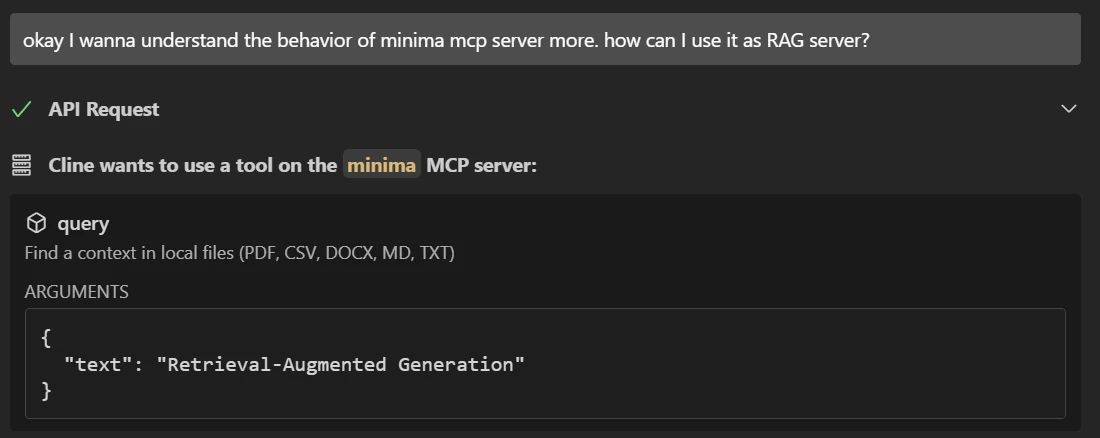Click the user message about minima mcp server
Image resolution: width=1100 pixels, height=438 pixels.
point(545,39)
